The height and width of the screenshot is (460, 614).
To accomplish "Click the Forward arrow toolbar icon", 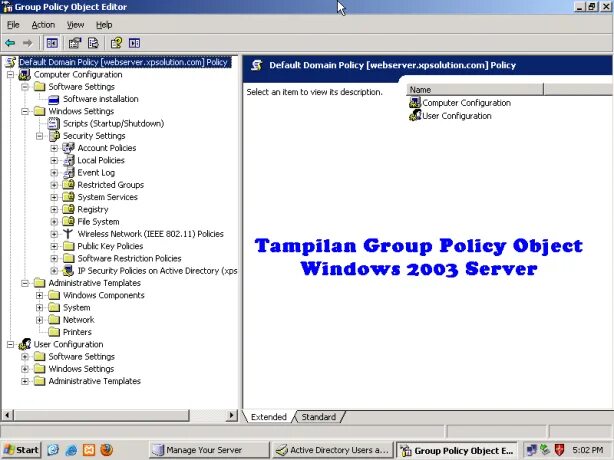I will tap(27, 43).
